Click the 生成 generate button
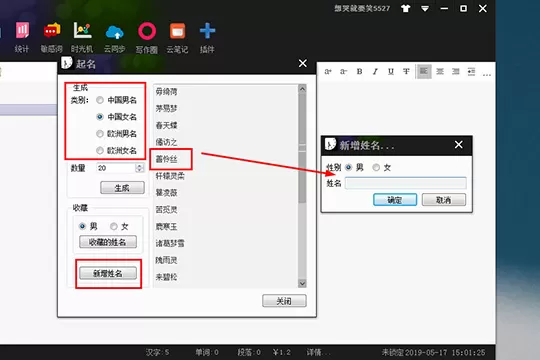This screenshot has height=360, width=540. [122, 188]
